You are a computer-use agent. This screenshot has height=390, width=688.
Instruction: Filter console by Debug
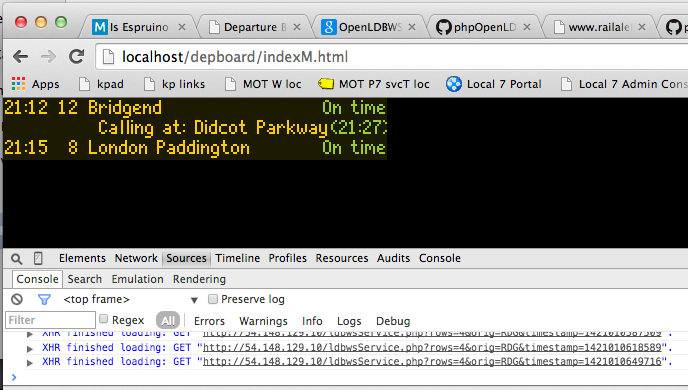pos(393,321)
